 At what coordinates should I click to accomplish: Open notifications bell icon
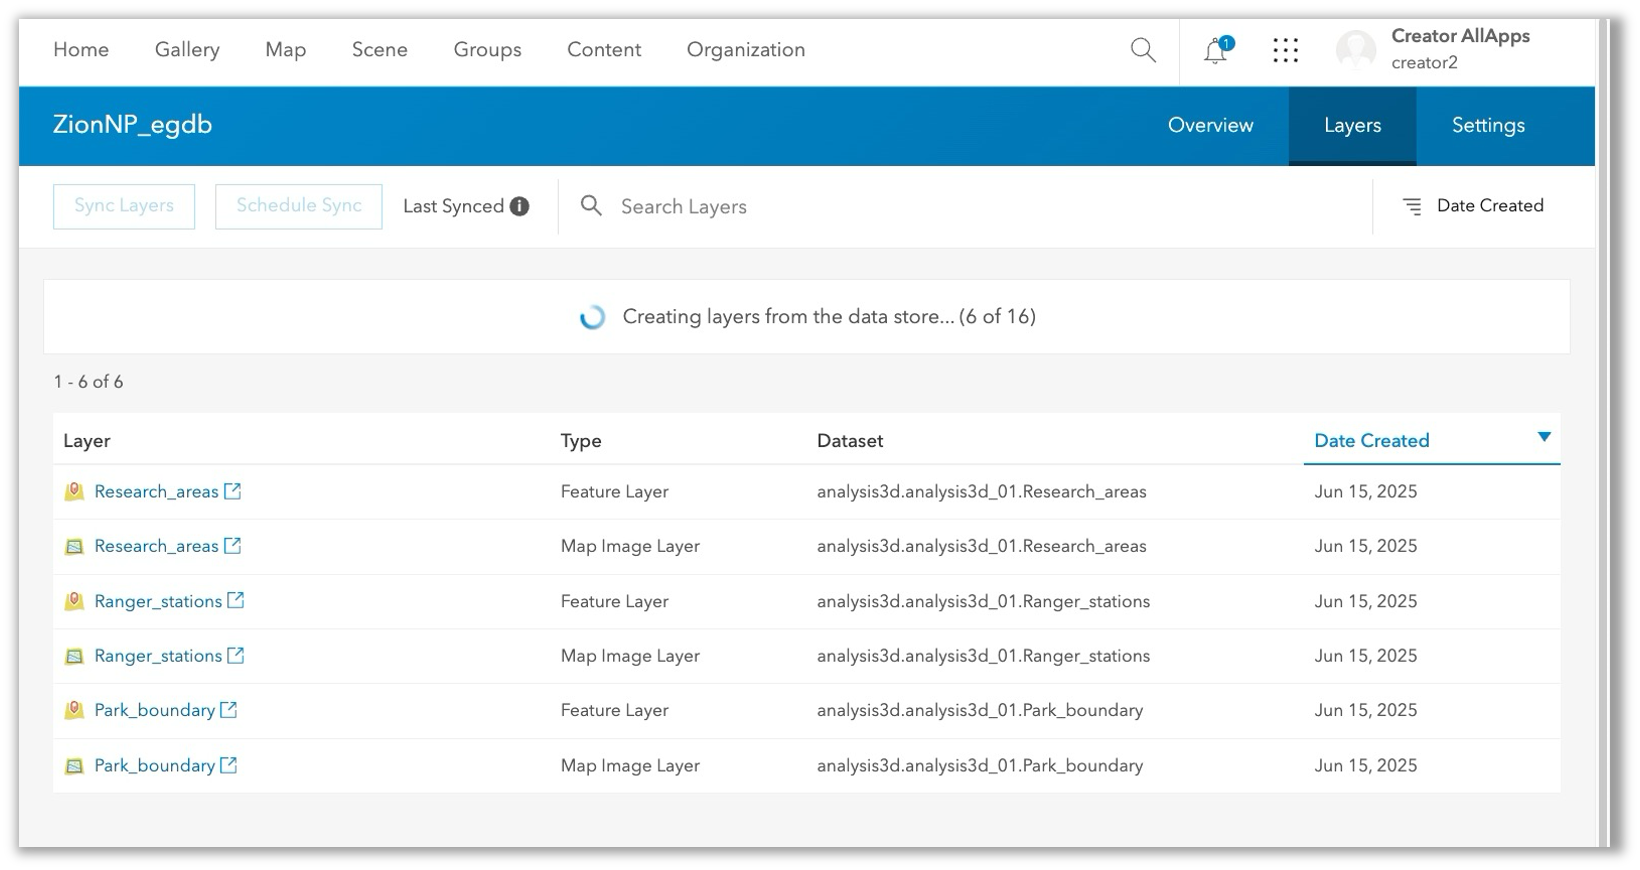pos(1216,51)
